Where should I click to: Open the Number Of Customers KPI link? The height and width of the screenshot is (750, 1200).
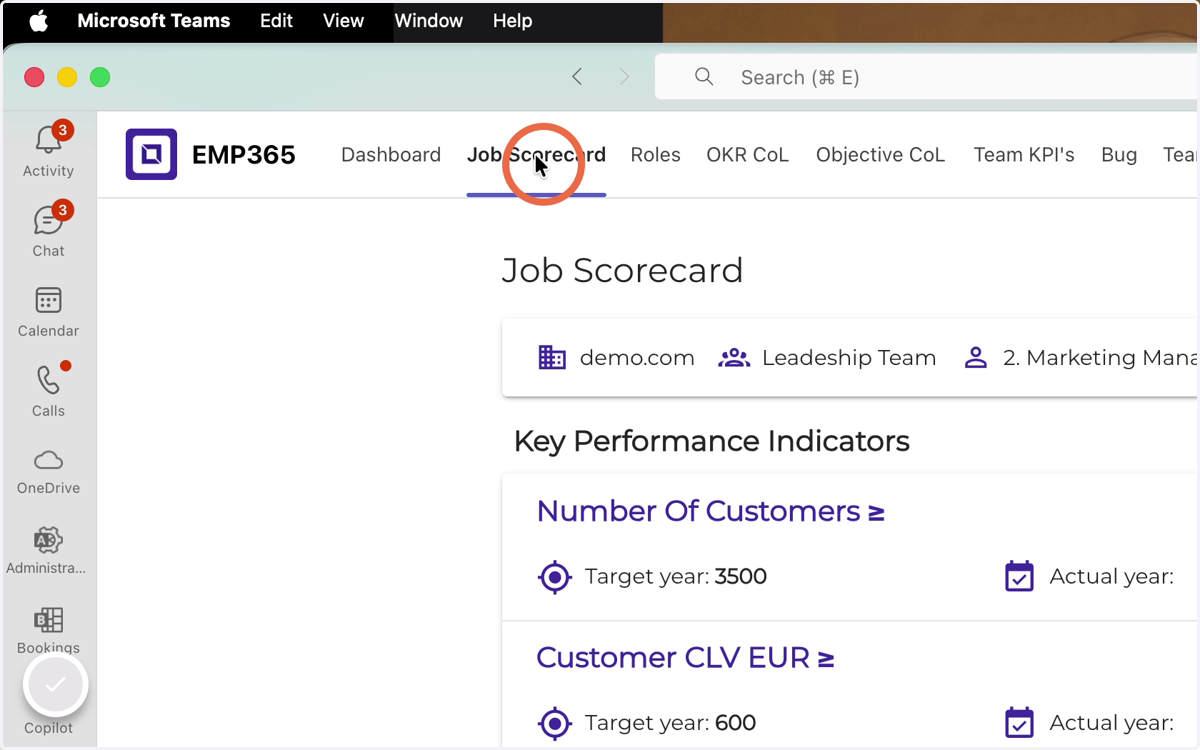pyautogui.click(x=710, y=511)
